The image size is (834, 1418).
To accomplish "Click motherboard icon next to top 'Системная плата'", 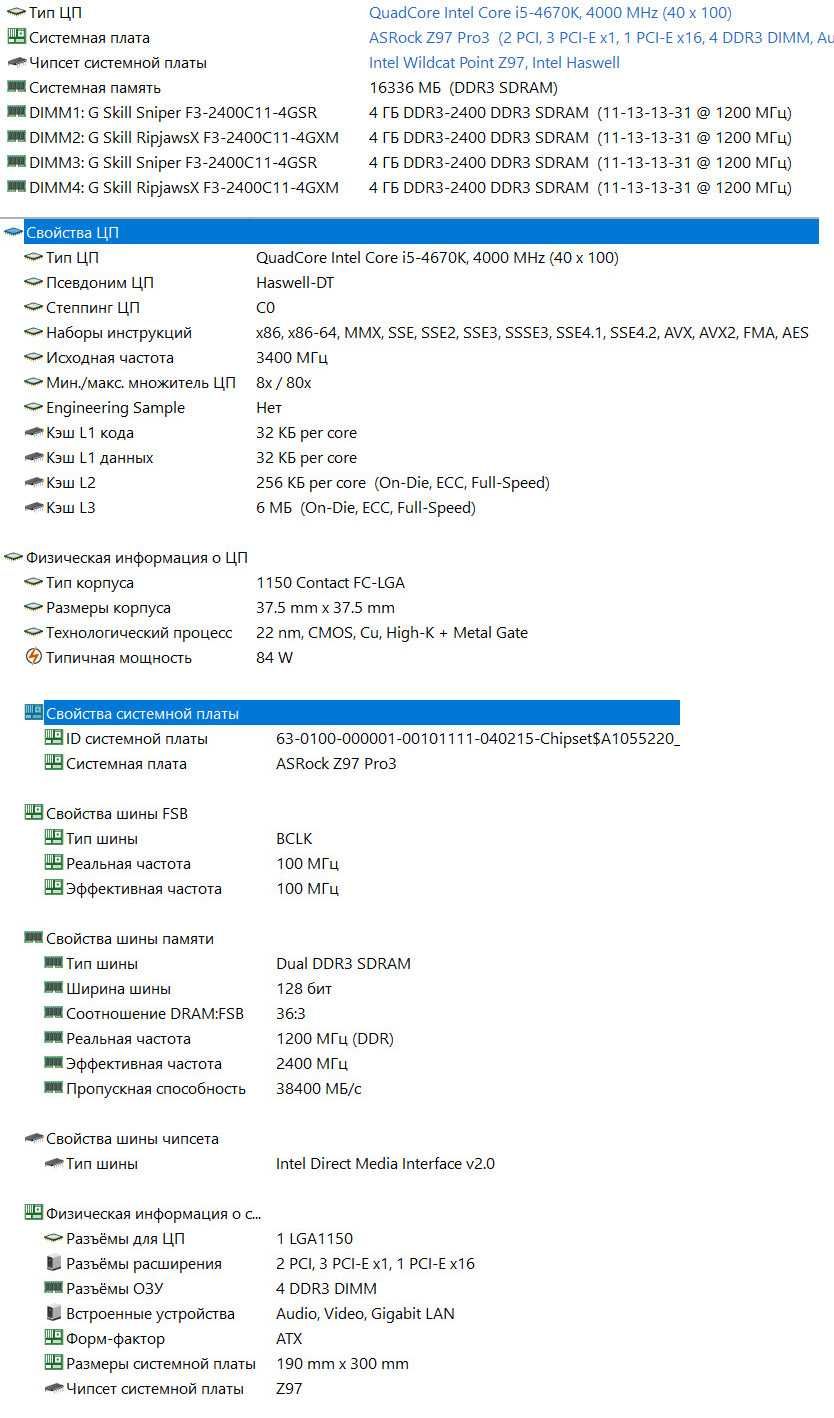I will click(15, 37).
